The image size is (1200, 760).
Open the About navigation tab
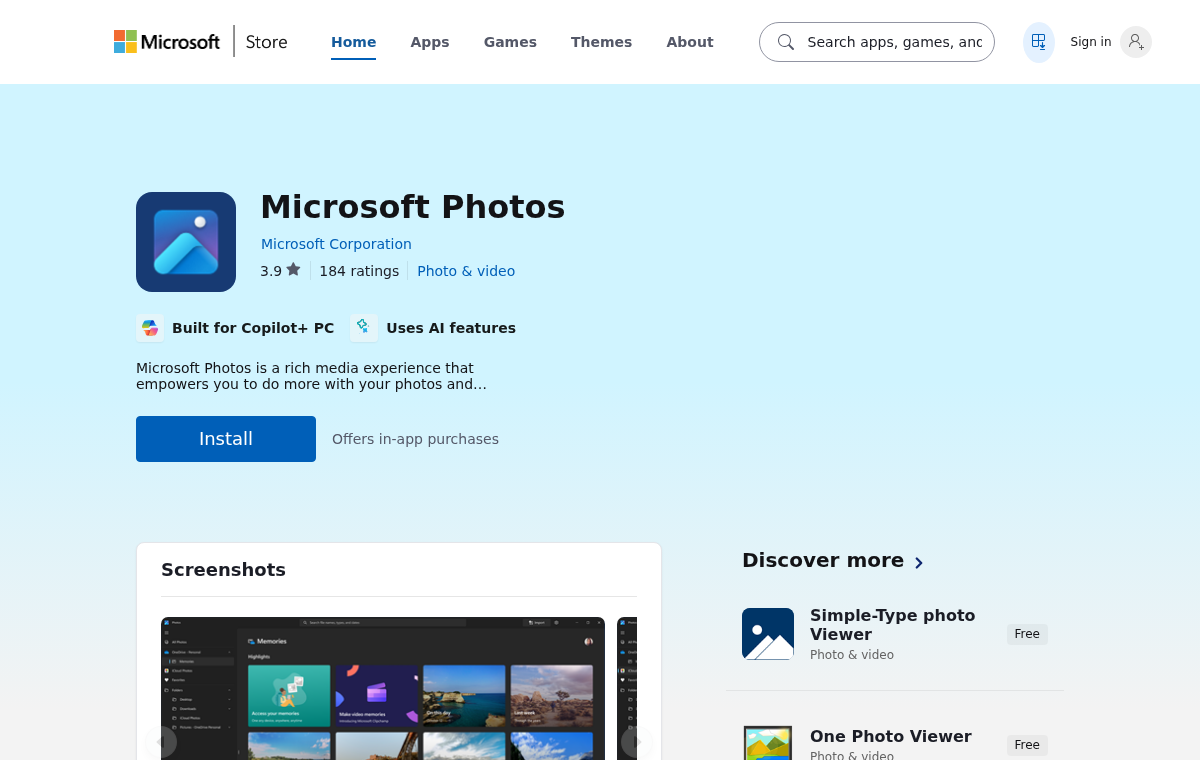pyautogui.click(x=690, y=42)
